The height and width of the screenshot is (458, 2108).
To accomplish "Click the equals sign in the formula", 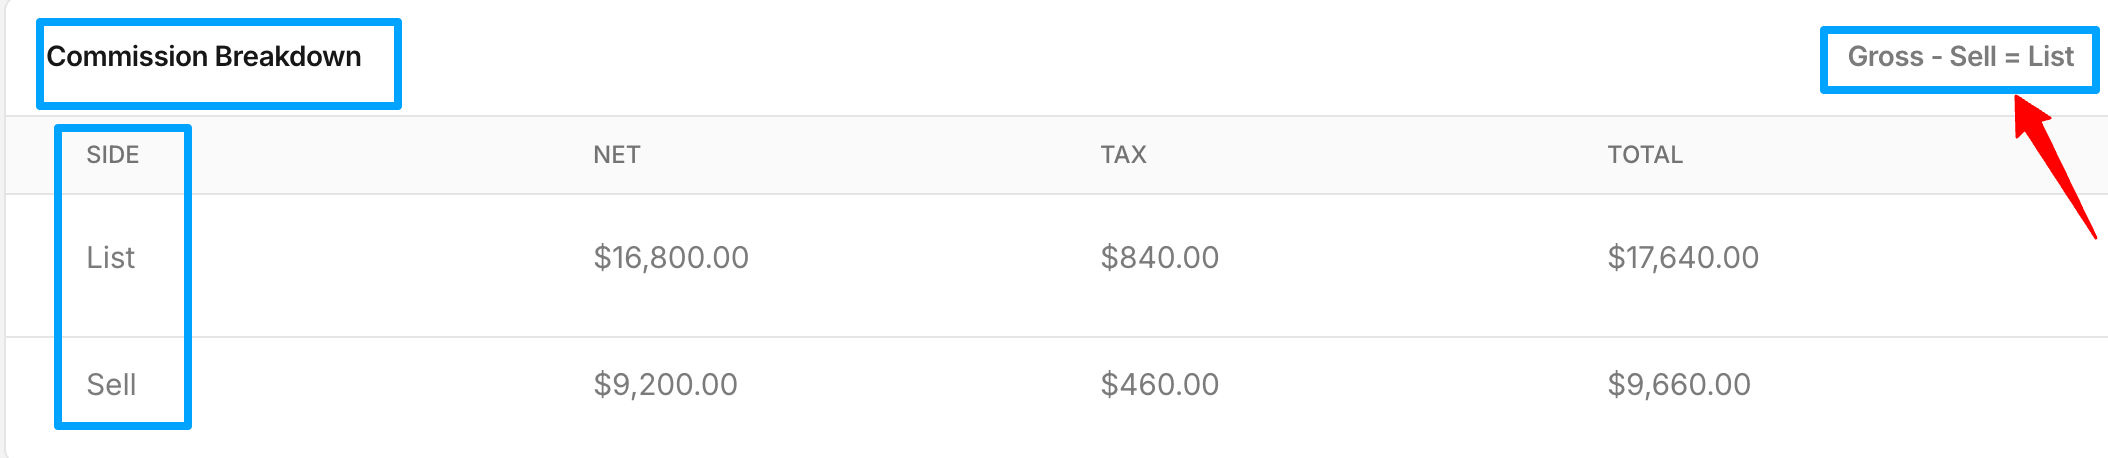I will (x=2012, y=57).
